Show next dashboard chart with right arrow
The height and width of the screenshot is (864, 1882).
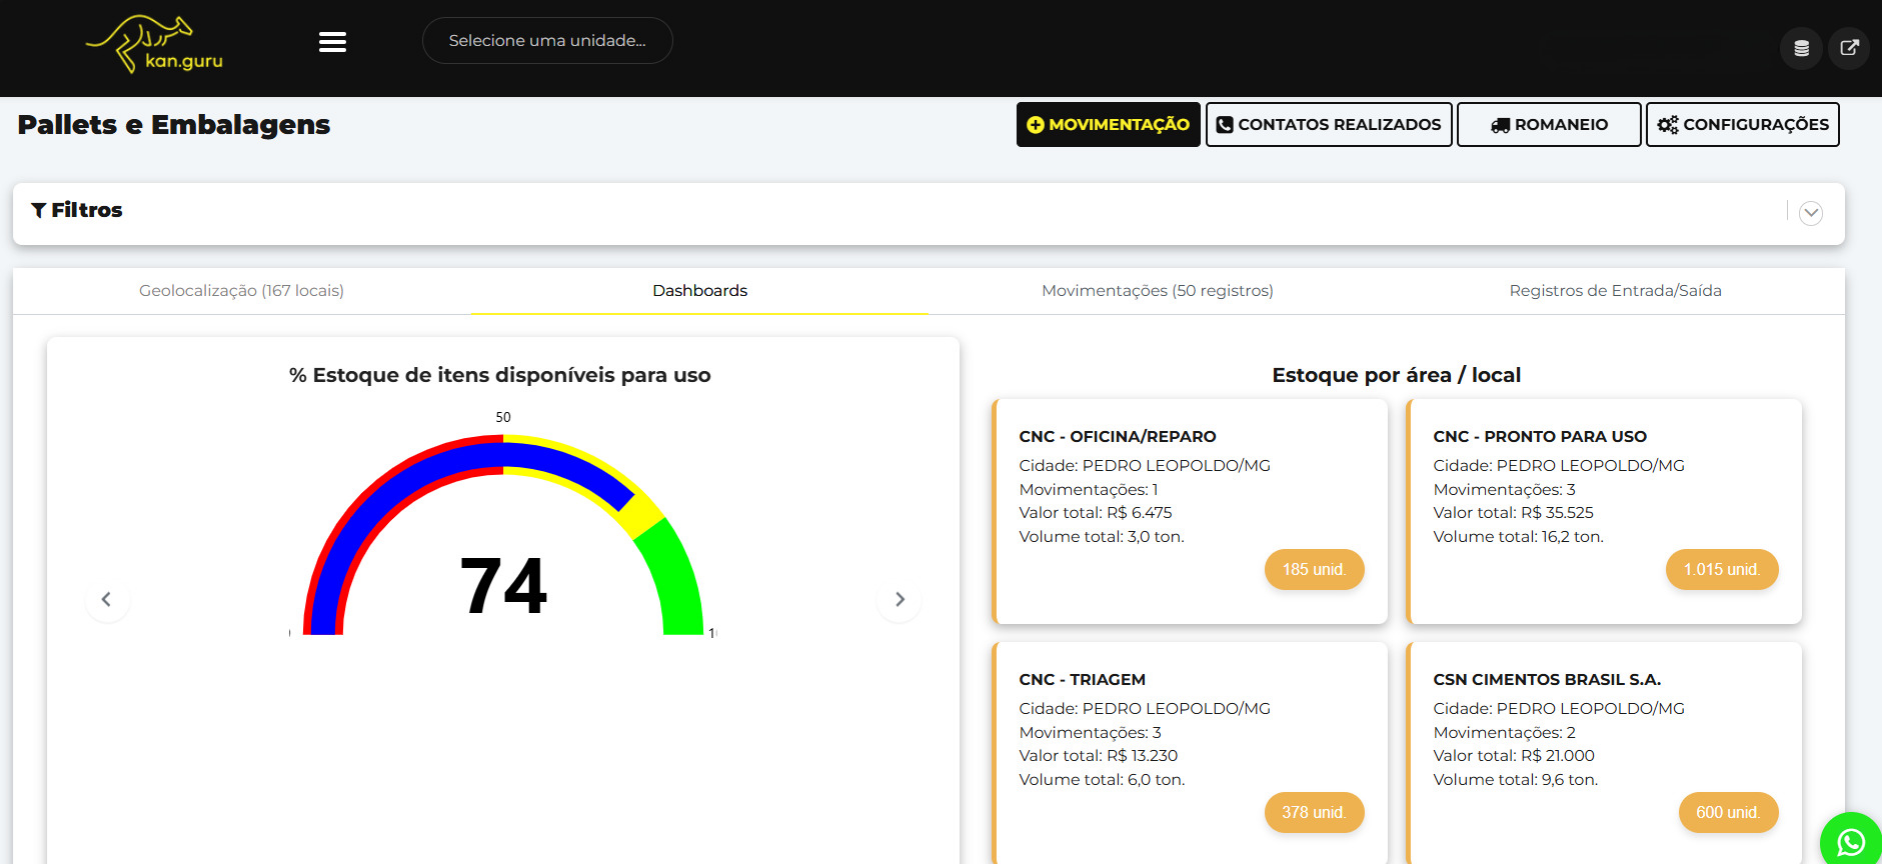pos(899,599)
